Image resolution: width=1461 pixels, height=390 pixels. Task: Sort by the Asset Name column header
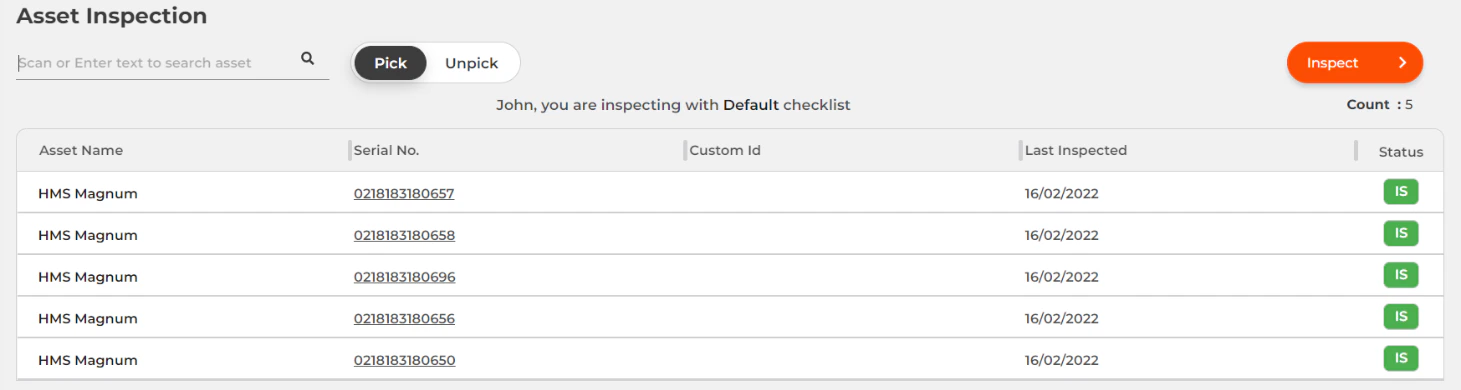[x=81, y=151]
